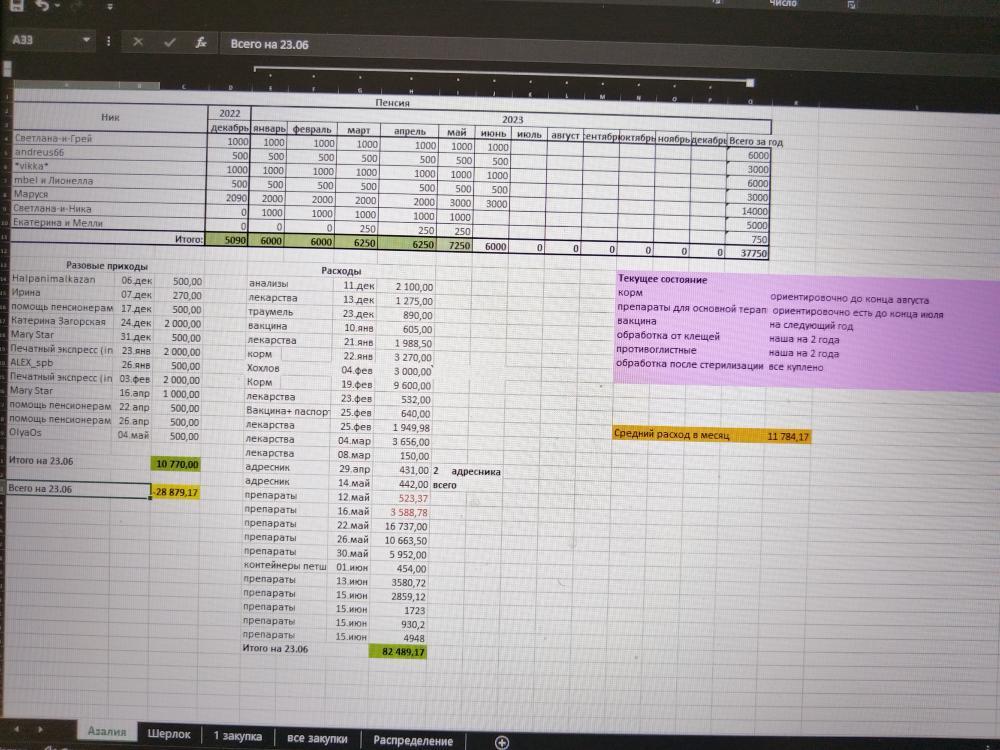The height and width of the screenshot is (750, 1000).
Task: Click the Insert Function fx icon
Action: tap(201, 43)
